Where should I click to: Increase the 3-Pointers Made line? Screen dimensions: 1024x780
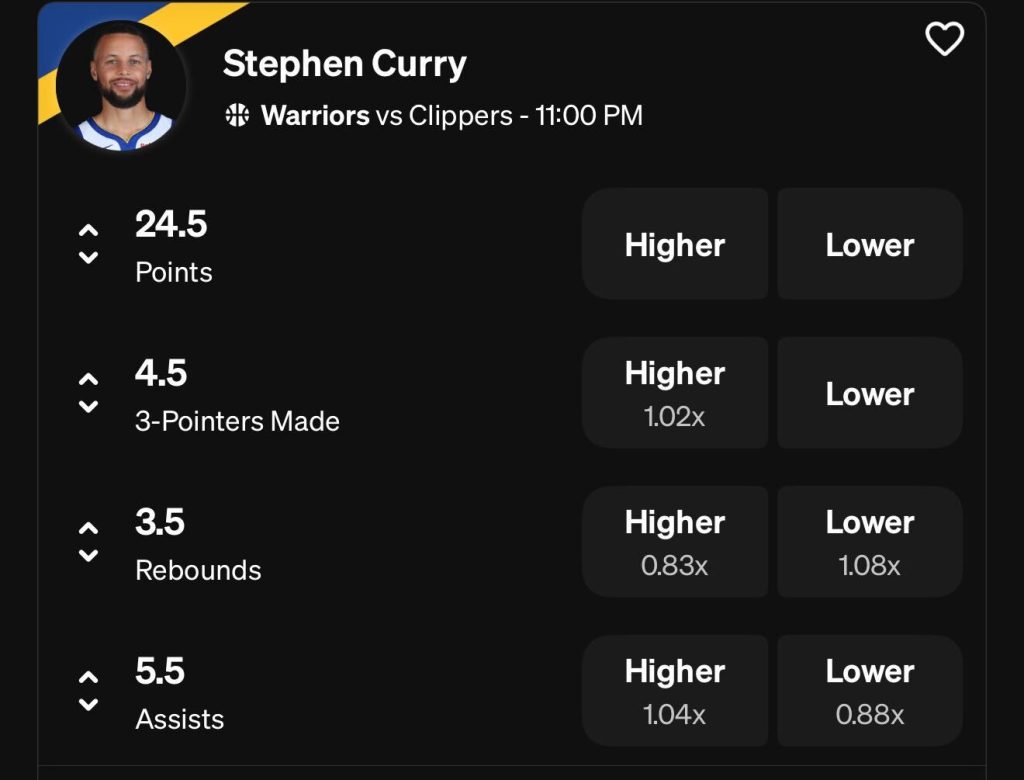click(x=87, y=377)
